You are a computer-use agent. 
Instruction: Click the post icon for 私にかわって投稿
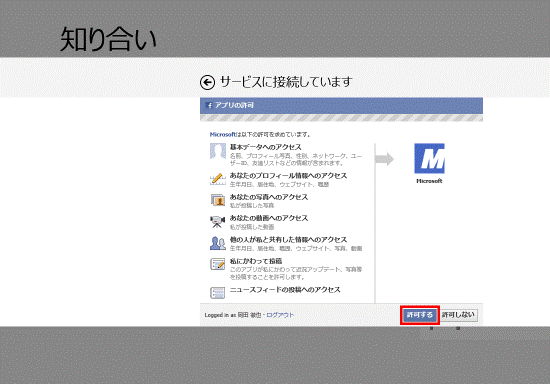(217, 264)
